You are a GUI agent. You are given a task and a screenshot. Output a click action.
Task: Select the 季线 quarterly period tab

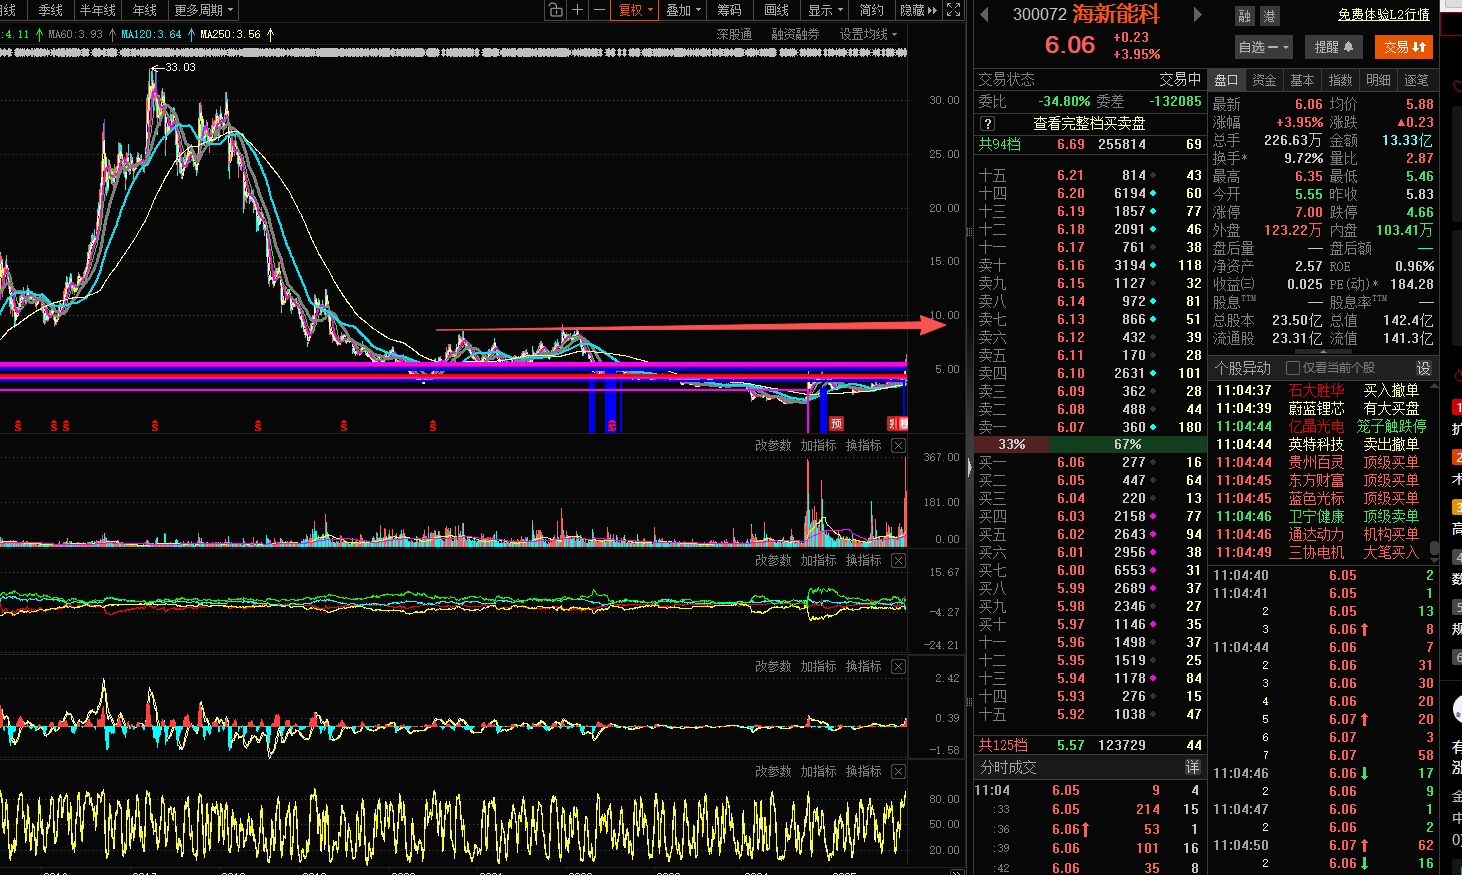pyautogui.click(x=50, y=10)
